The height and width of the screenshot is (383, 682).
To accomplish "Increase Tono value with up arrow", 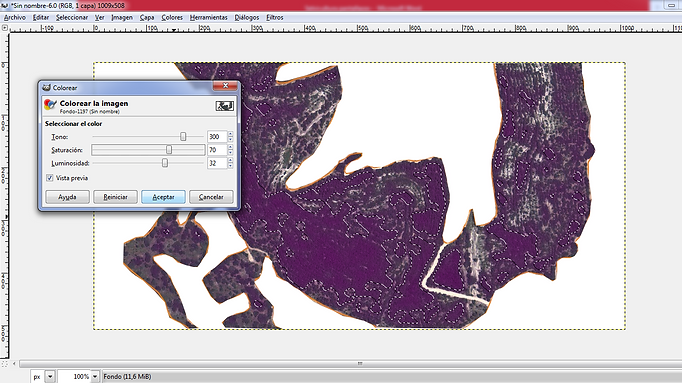I will click(230, 134).
